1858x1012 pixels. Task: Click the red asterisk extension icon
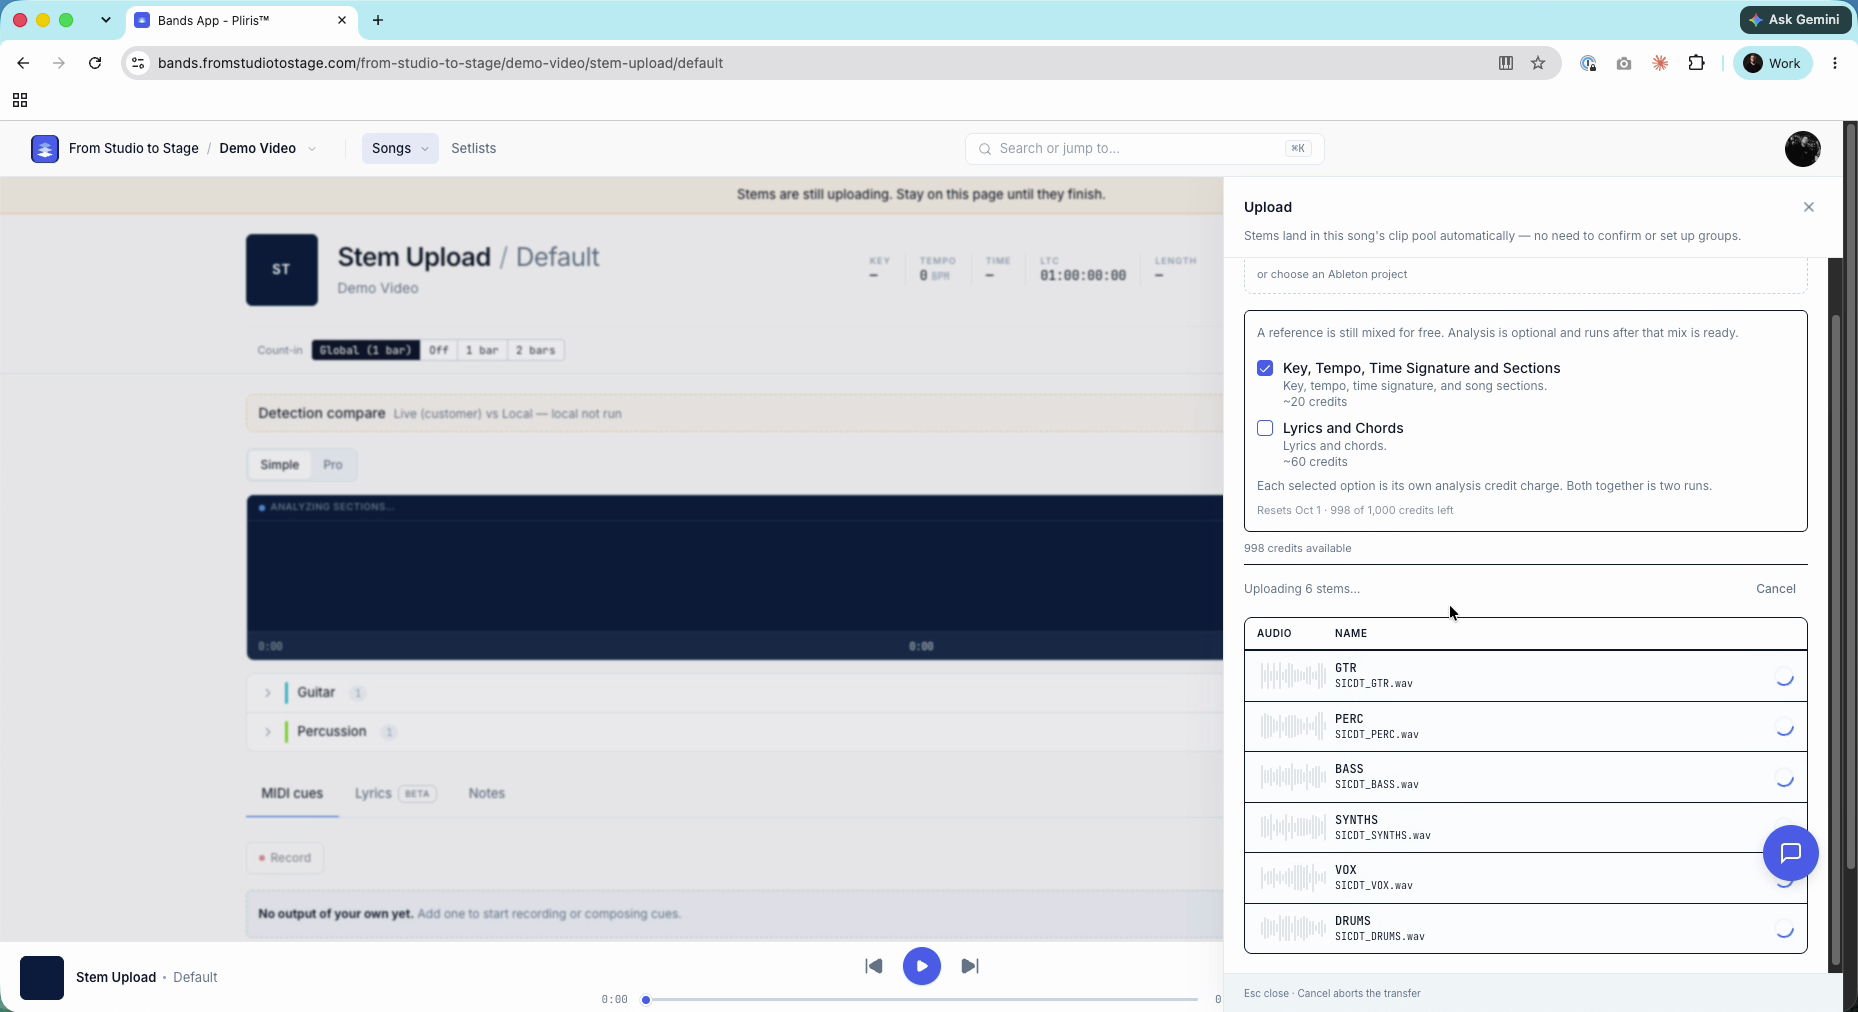tap(1660, 63)
